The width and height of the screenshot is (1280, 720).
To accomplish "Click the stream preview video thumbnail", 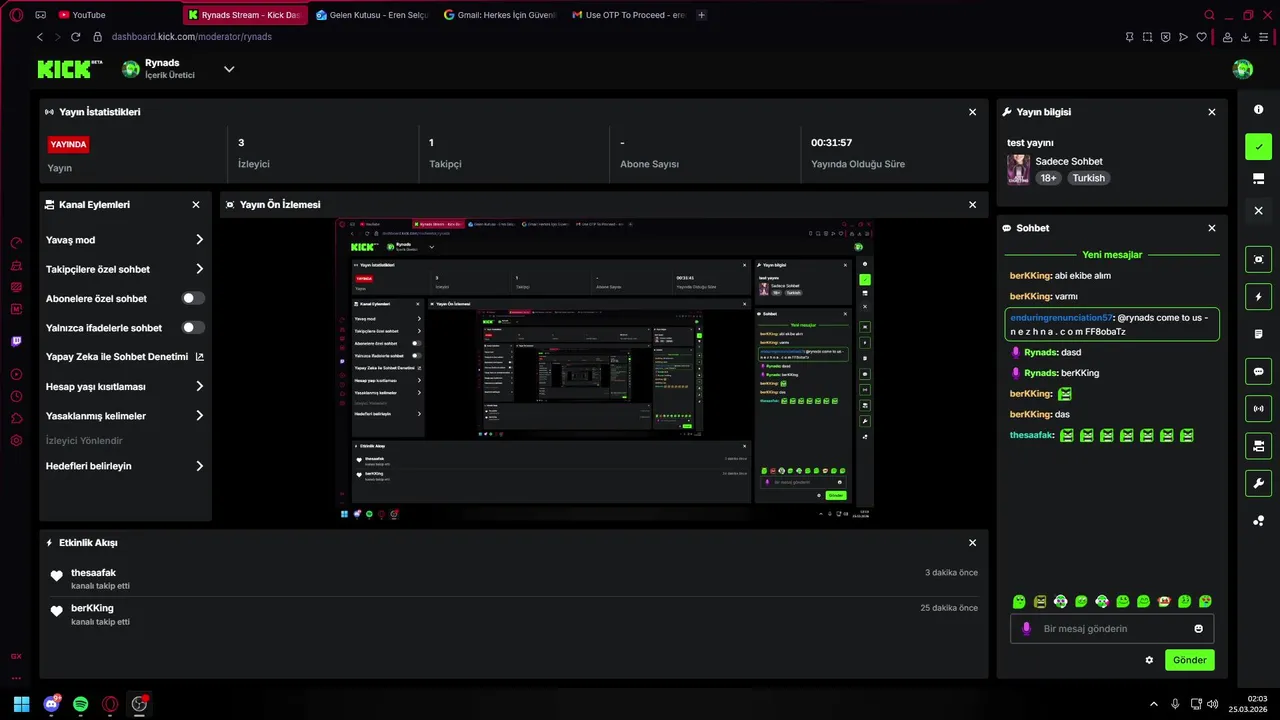I will point(604,369).
